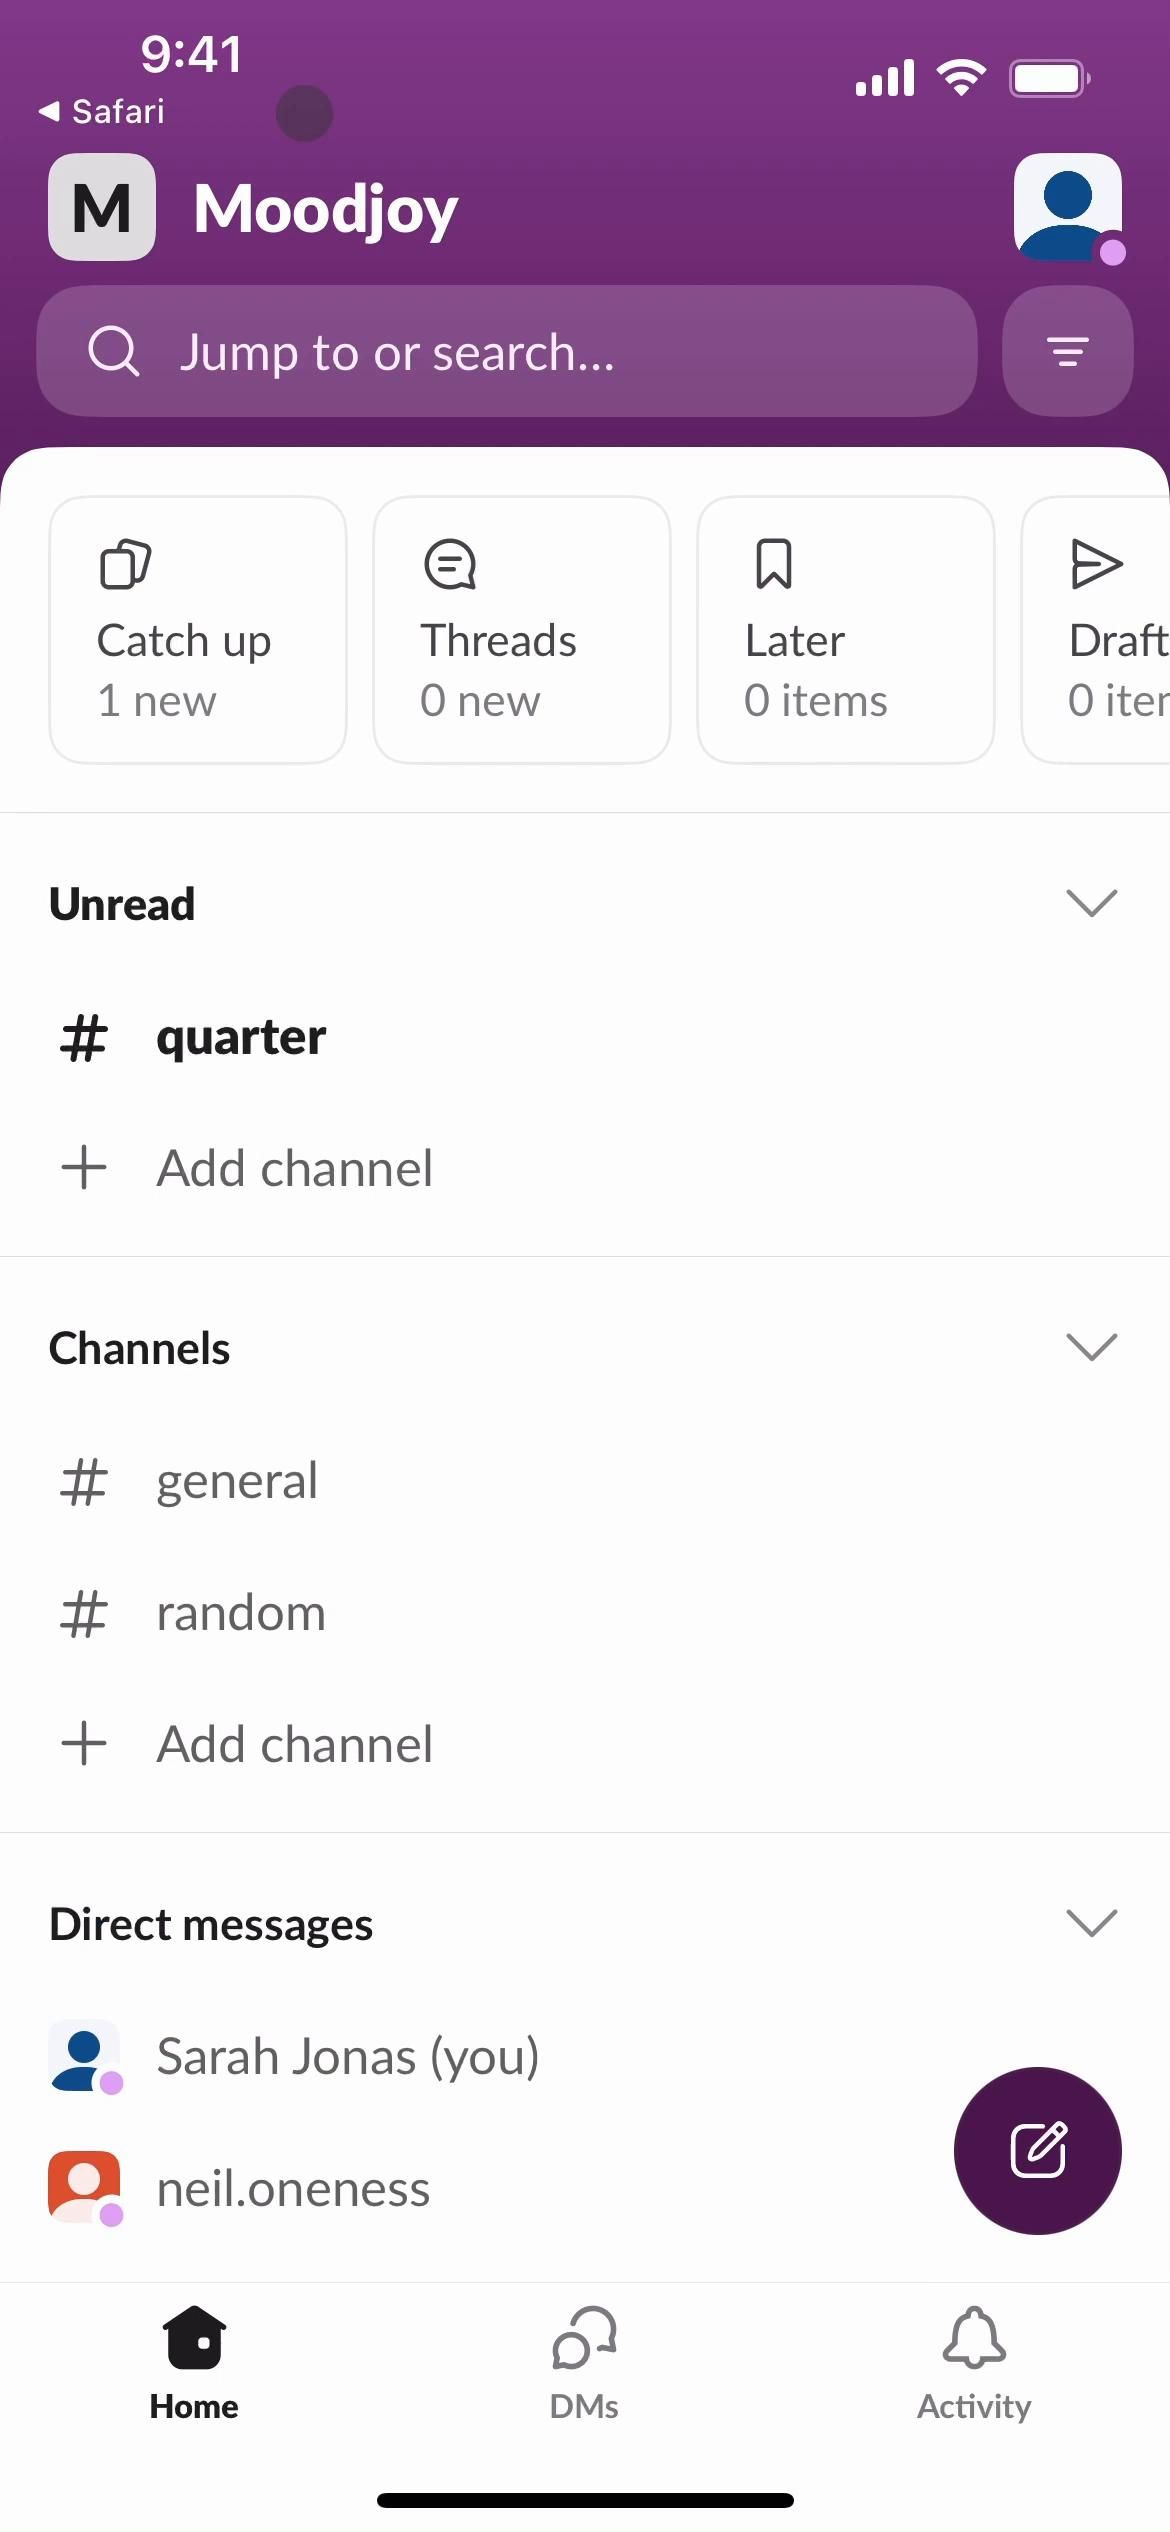Image resolution: width=1170 pixels, height=2532 pixels.
Task: Open the random channel
Action: point(240,1613)
